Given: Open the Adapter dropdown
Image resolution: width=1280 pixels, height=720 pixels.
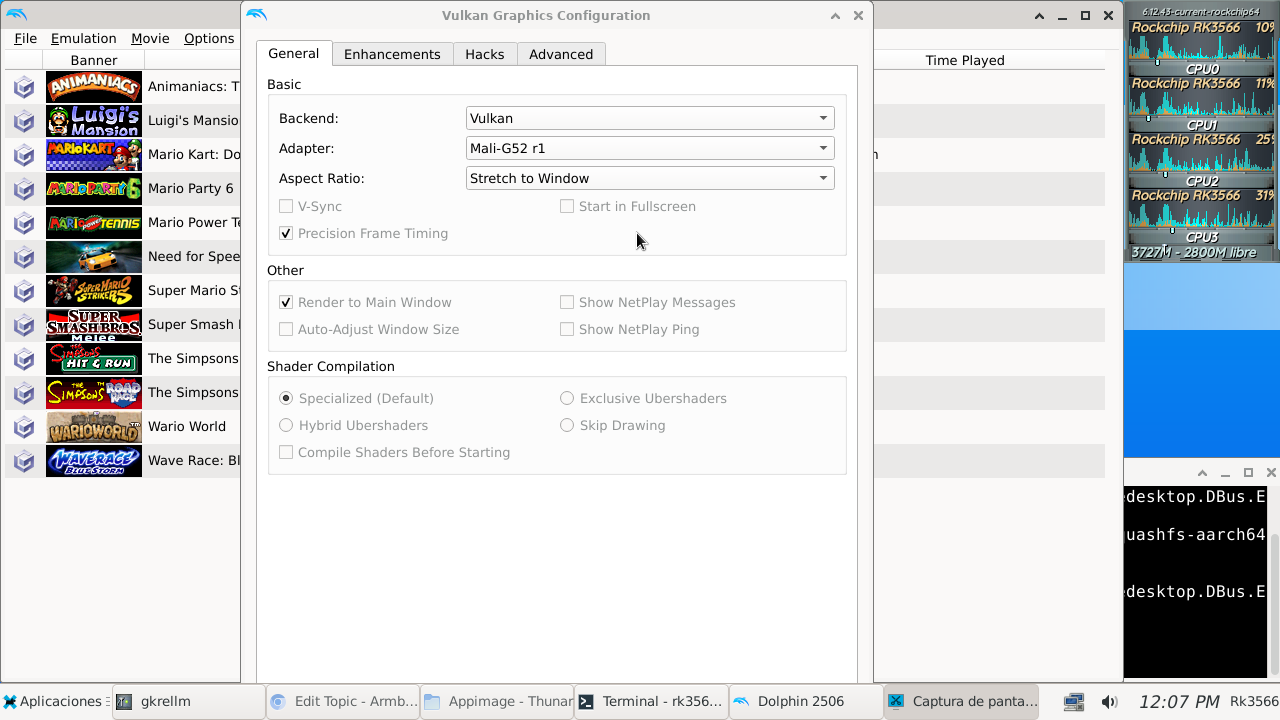Looking at the screenshot, I should (650, 148).
